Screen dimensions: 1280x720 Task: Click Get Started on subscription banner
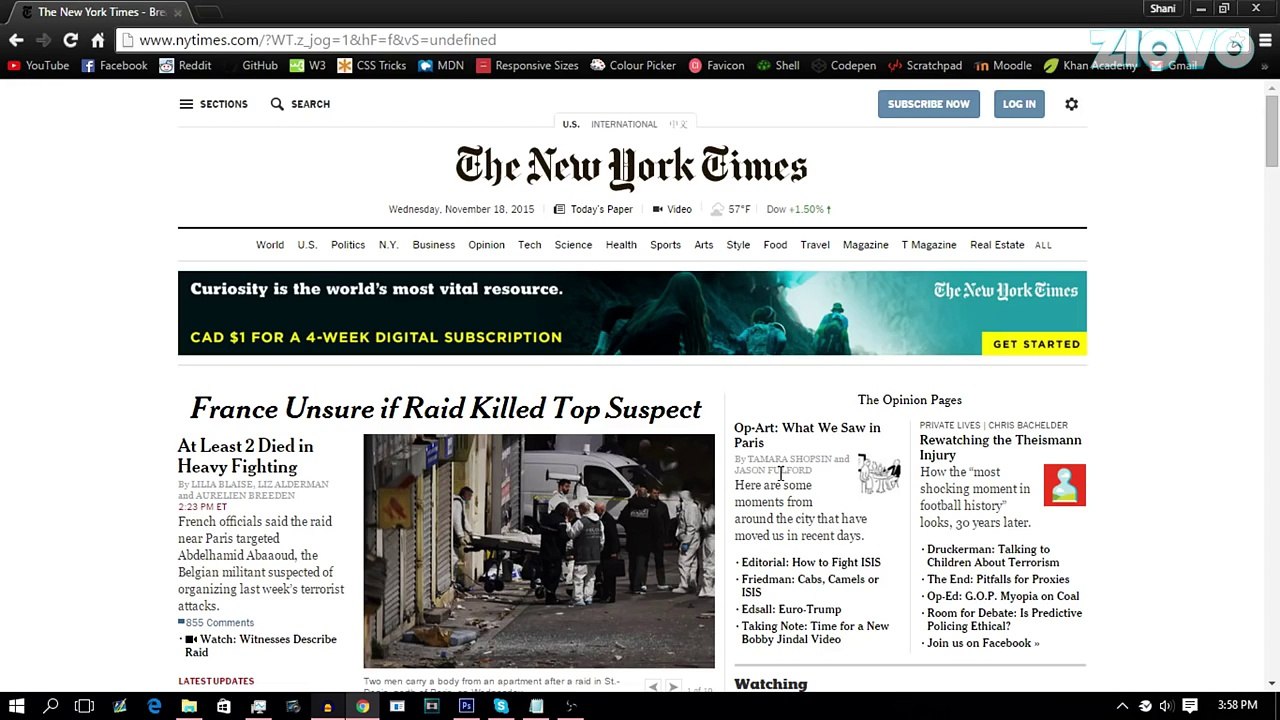1036,344
